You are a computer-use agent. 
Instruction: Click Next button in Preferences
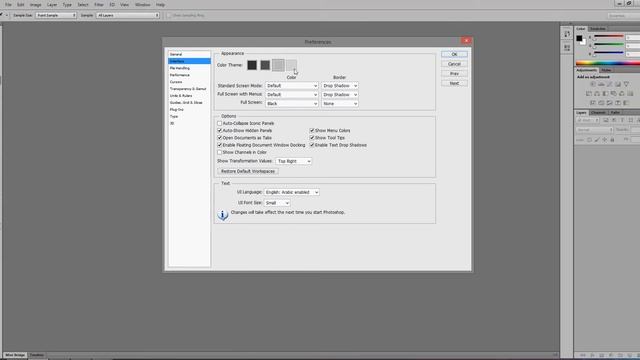pyautogui.click(x=454, y=83)
